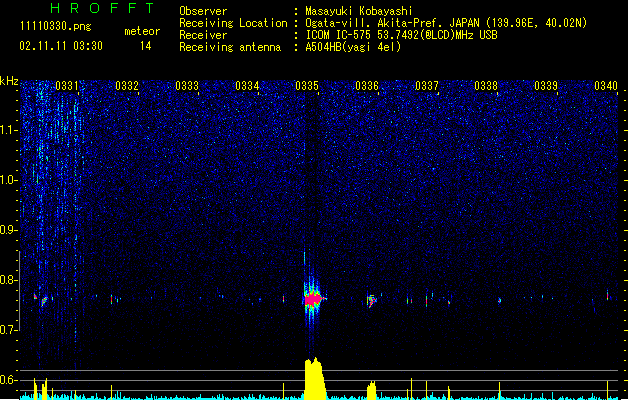Click the 1.0 frequency axis label
This screenshot has height=400, width=629.
tap(9, 180)
